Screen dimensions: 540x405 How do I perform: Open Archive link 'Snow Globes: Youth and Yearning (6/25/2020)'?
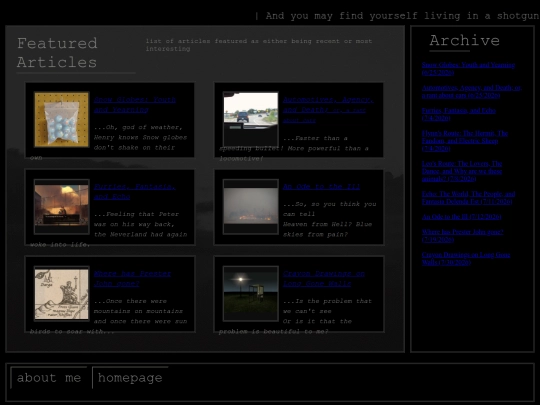(x=468, y=69)
